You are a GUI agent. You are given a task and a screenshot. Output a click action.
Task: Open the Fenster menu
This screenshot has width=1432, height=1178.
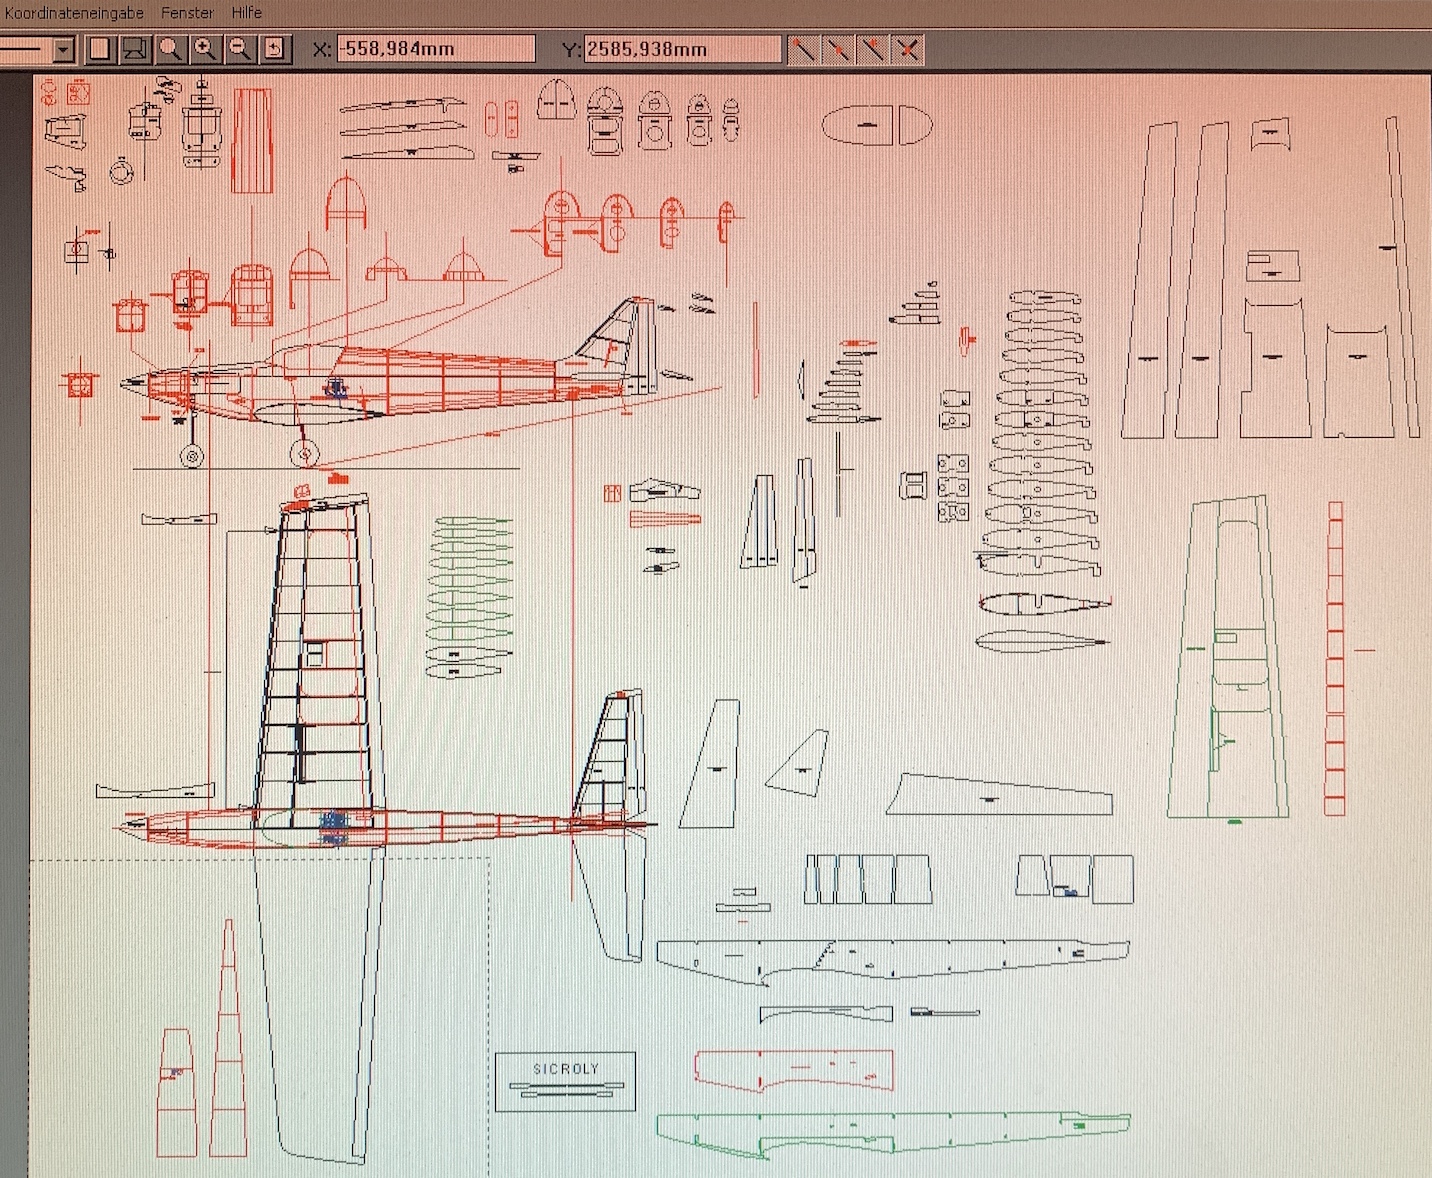point(187,12)
